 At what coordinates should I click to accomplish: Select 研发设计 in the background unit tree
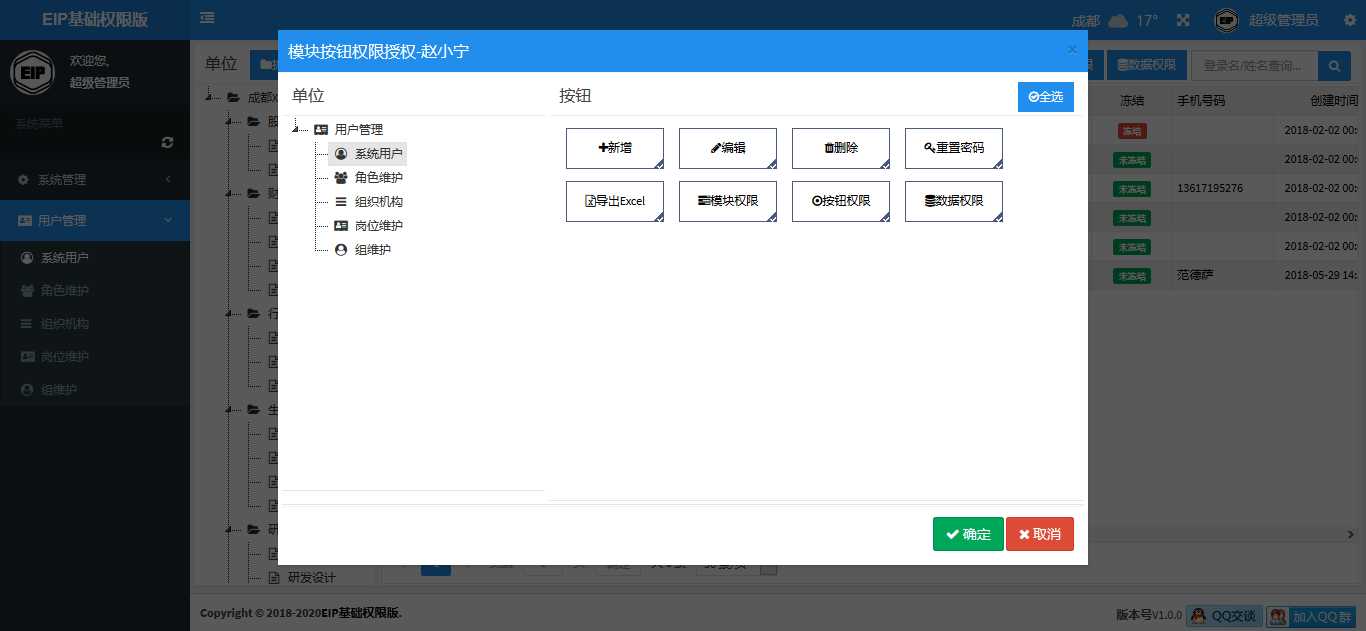click(x=312, y=577)
